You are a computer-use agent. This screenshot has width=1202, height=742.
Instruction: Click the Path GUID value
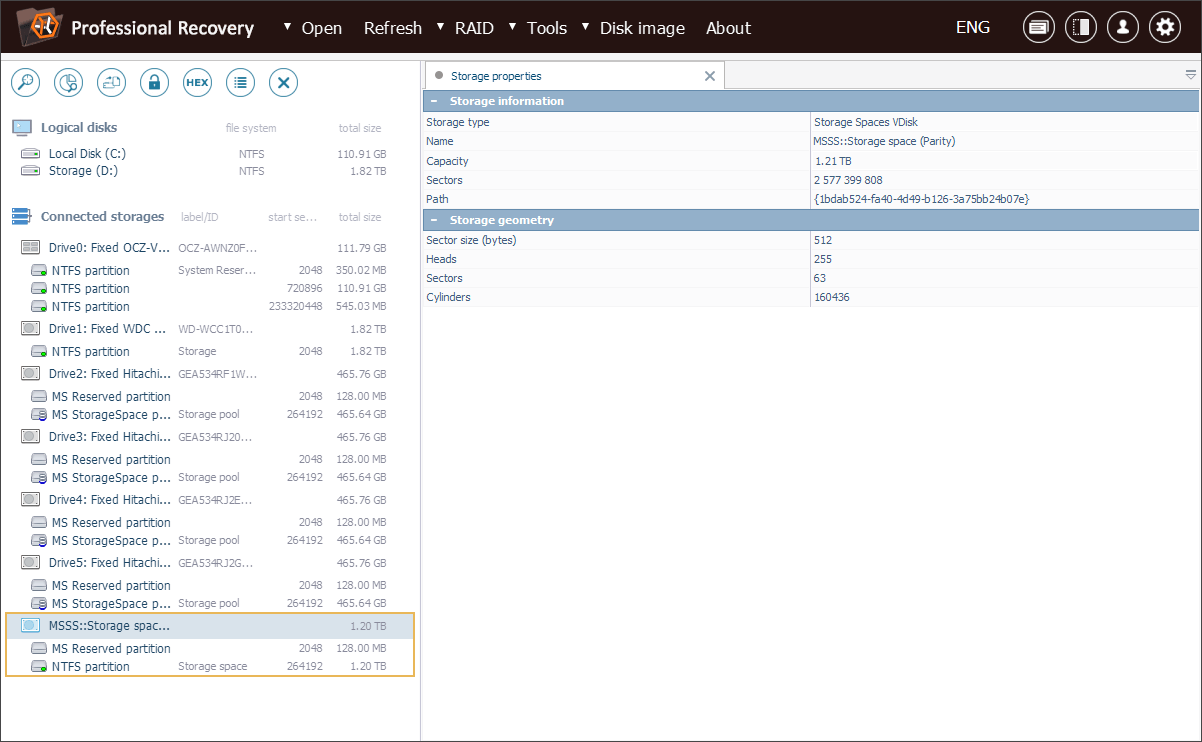click(922, 199)
